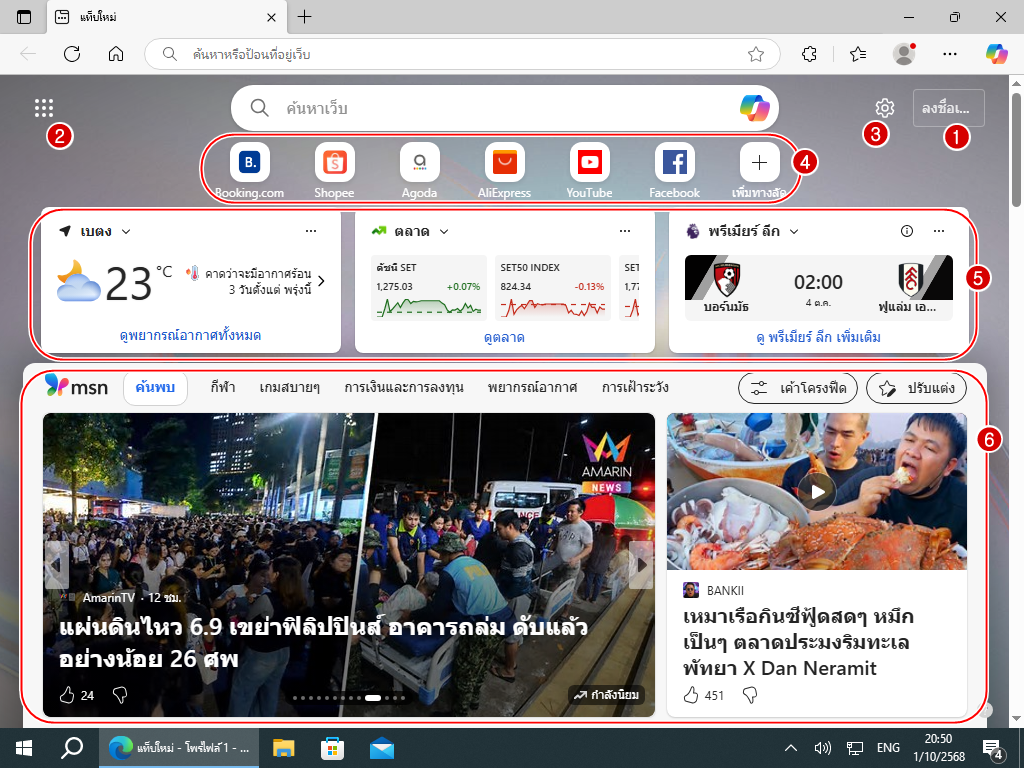Dislike the AmarinTV earthquake story
This screenshot has width=1024, height=768.
[120, 695]
